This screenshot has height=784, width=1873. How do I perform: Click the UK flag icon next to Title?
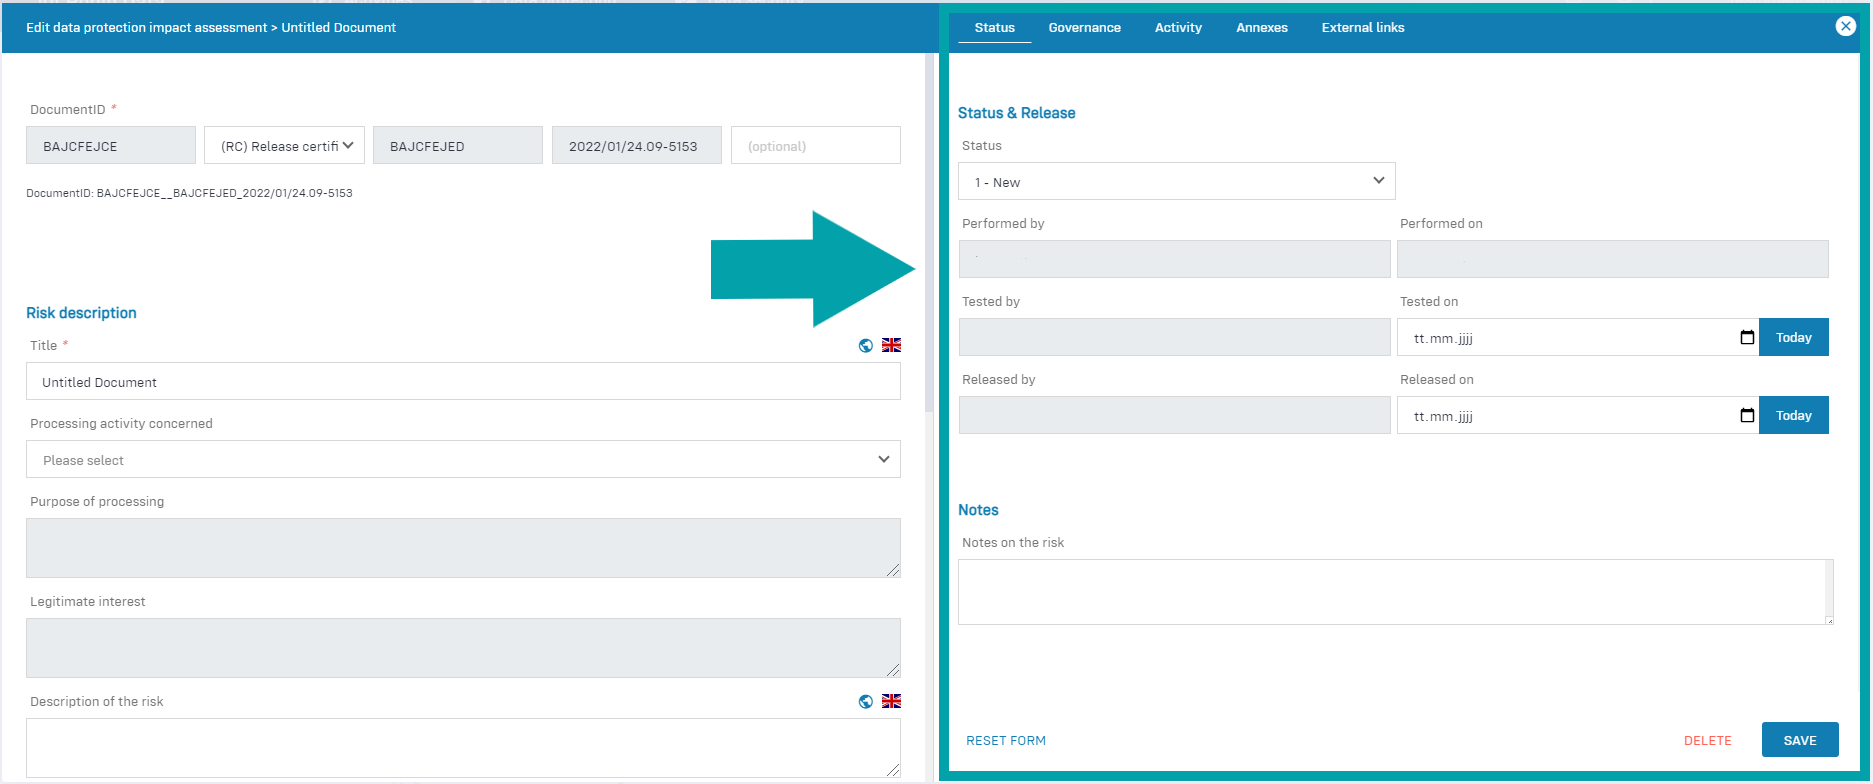[891, 345]
